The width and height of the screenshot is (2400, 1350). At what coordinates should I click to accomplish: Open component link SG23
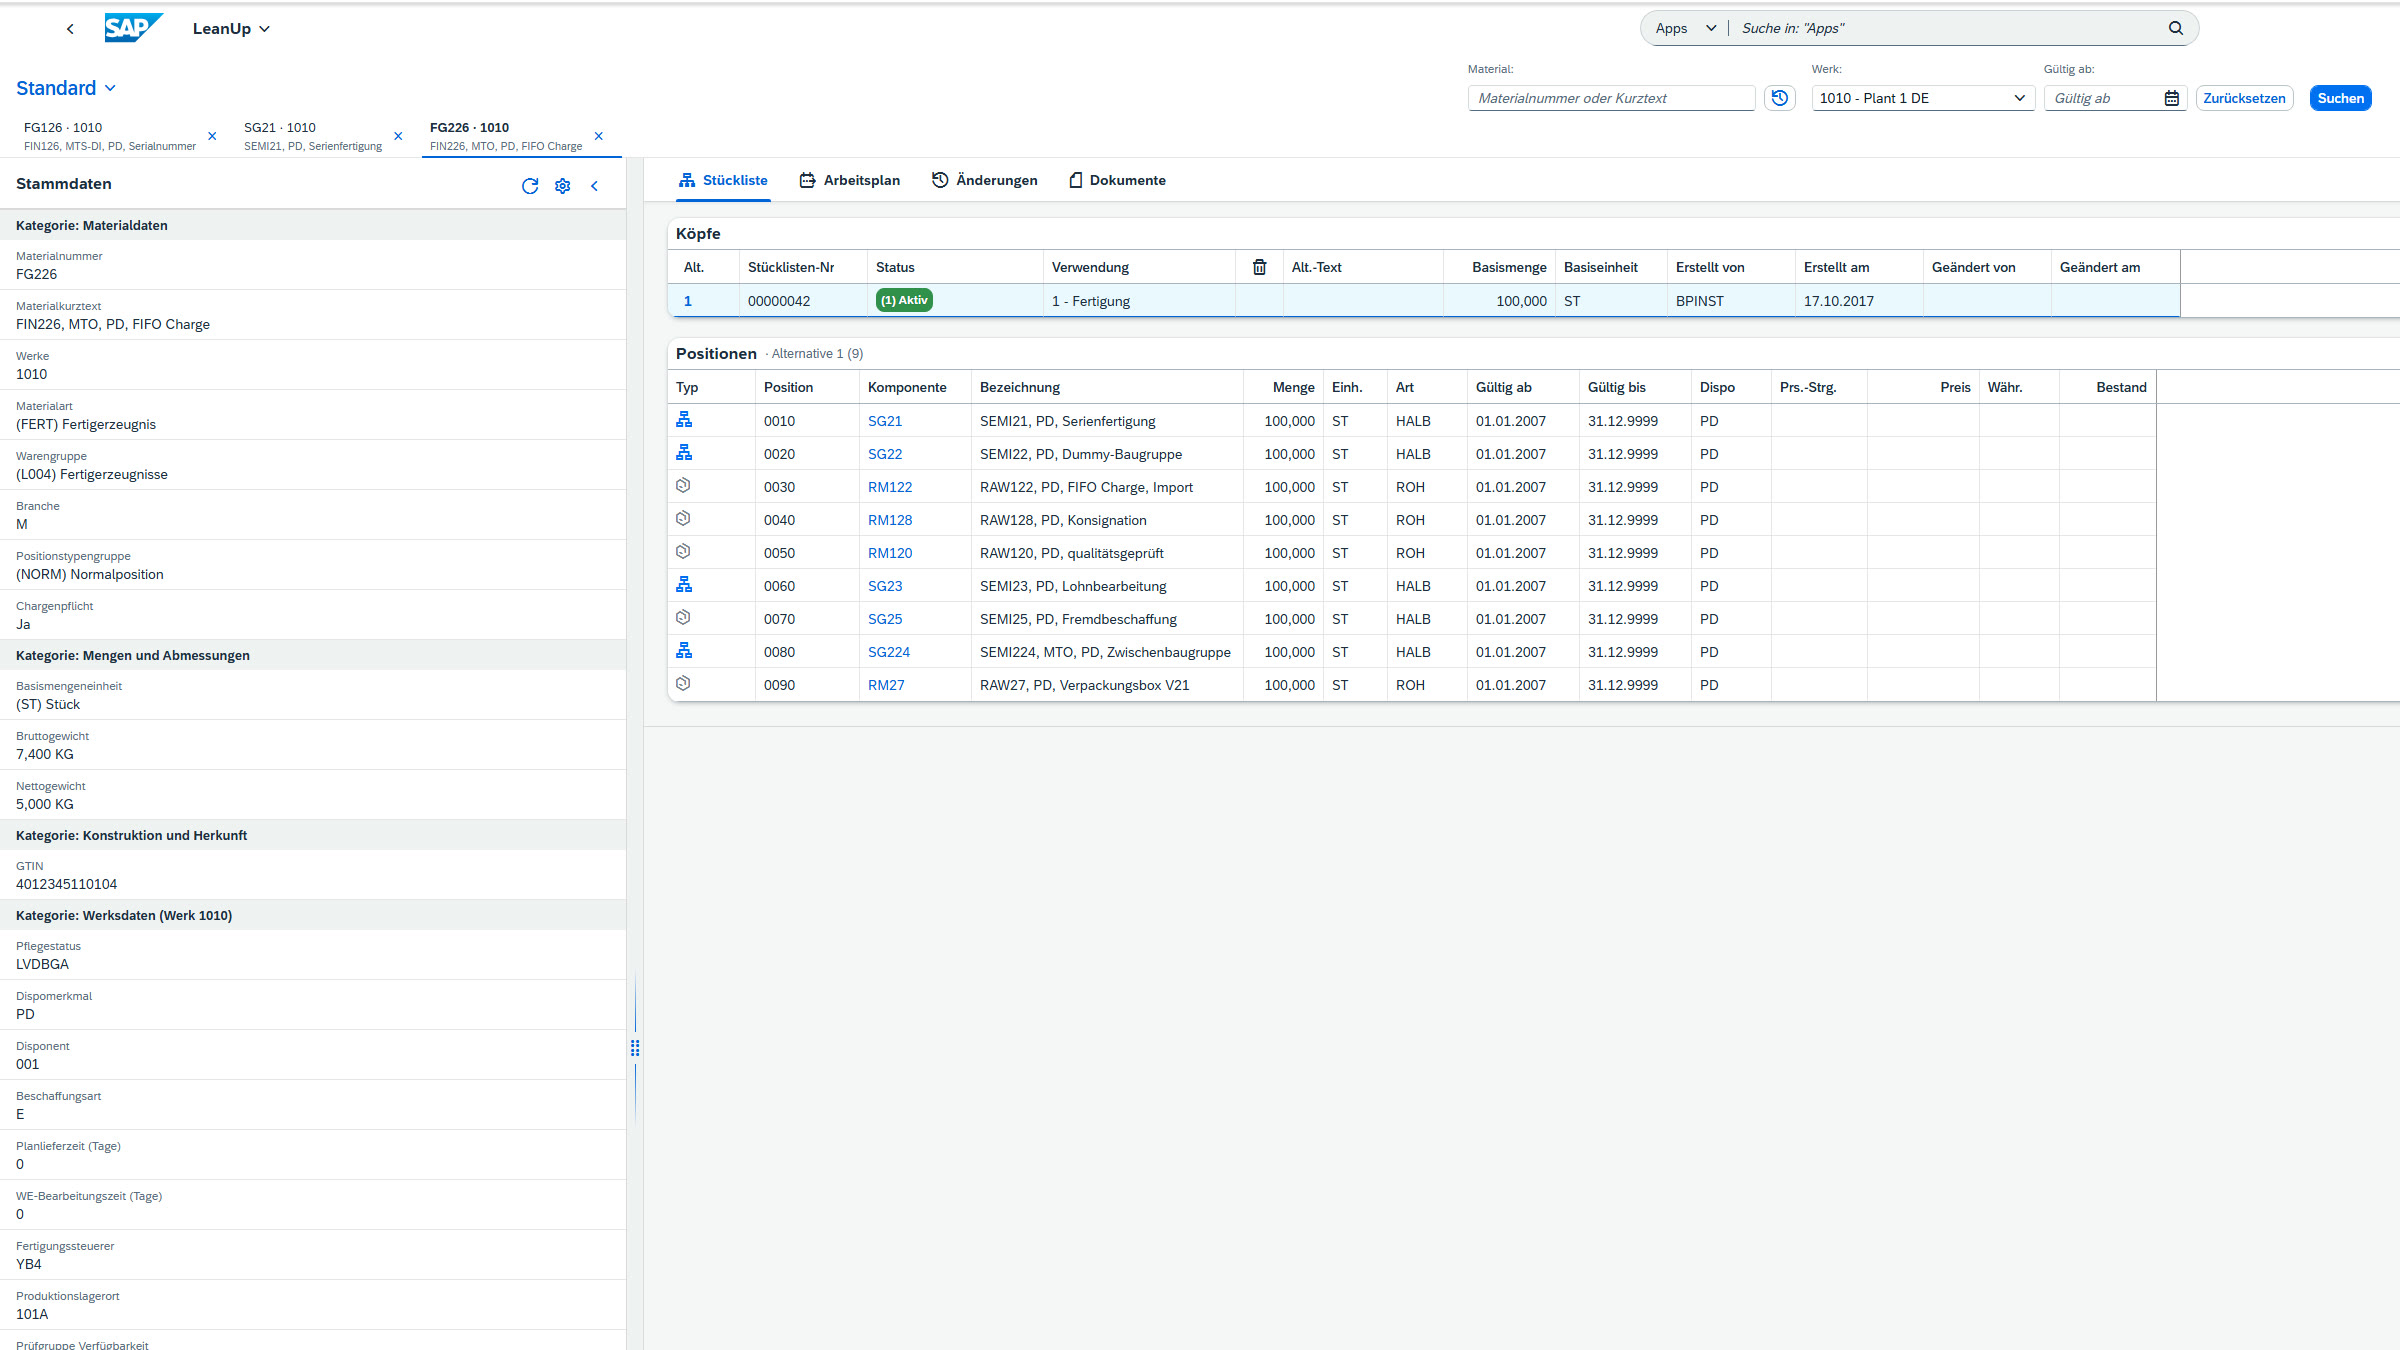click(x=885, y=586)
